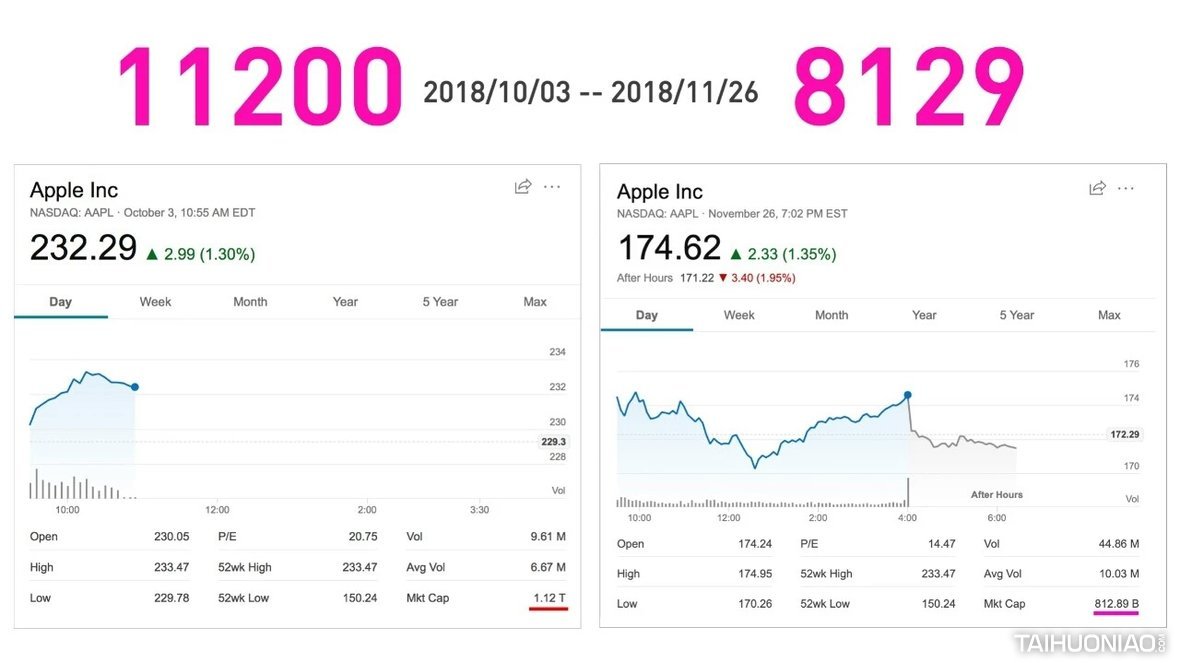Click closing price dot on right chart
This screenshot has width=1180, height=663.
point(908,395)
